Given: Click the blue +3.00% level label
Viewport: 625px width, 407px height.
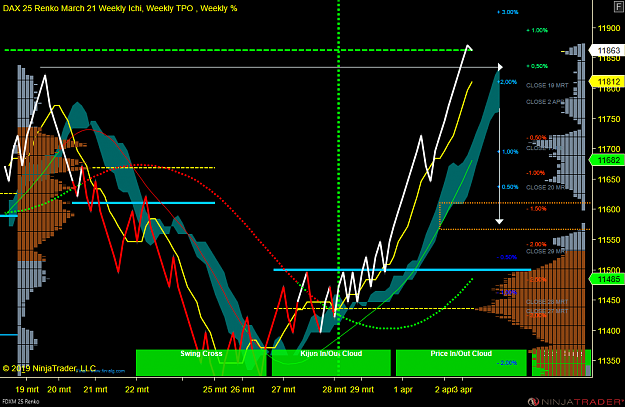Looking at the screenshot, I should click(507, 12).
